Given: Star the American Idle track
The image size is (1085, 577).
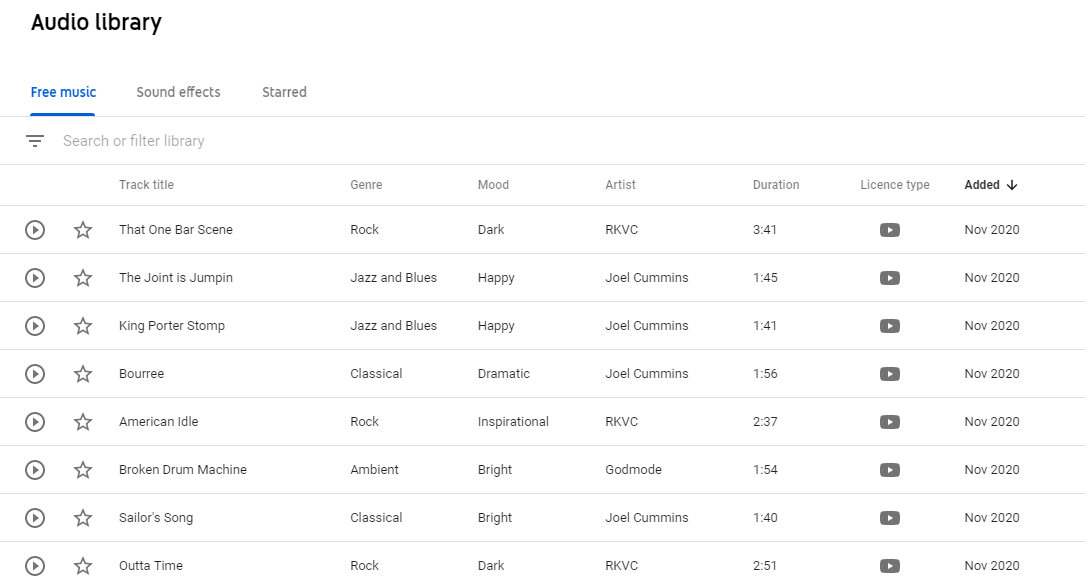Looking at the screenshot, I should pos(83,422).
